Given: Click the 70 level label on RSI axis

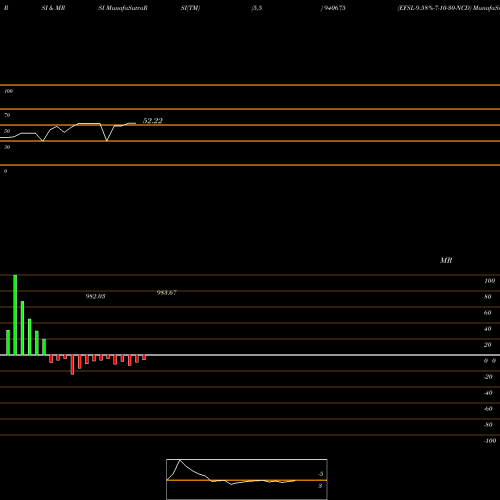Looking at the screenshot, I should point(7,115).
